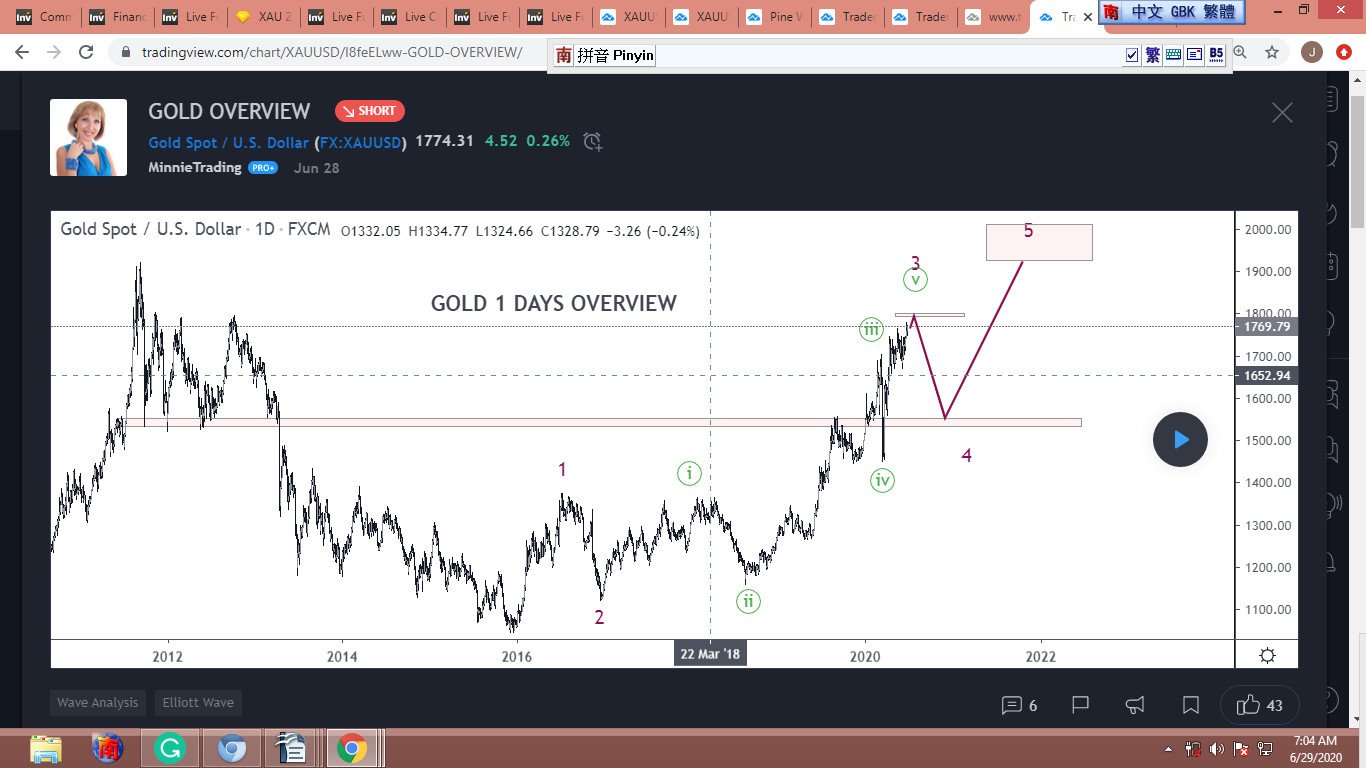The height and width of the screenshot is (768, 1366).
Task: Play the chart idea with the play button
Action: point(1180,440)
